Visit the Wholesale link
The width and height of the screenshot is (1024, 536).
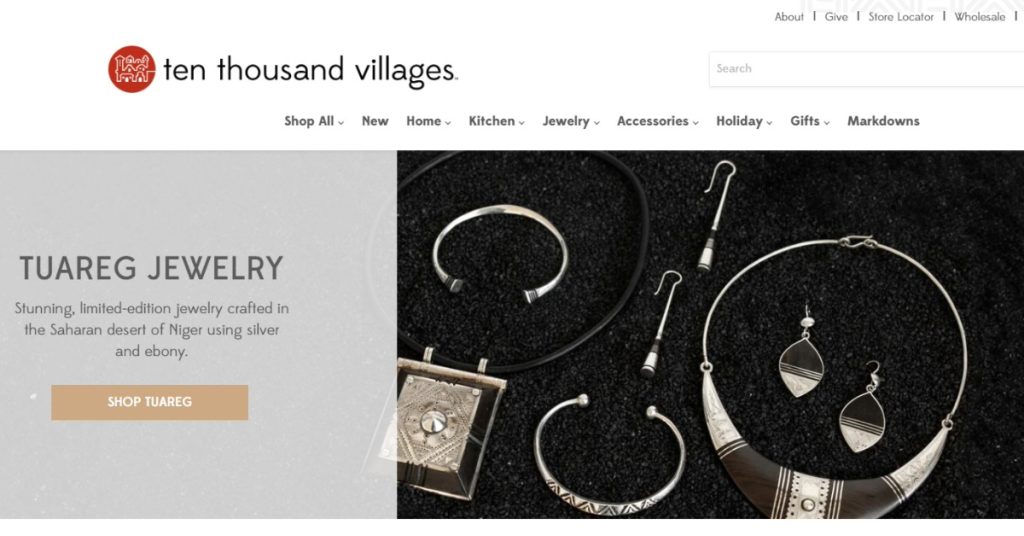coord(980,17)
